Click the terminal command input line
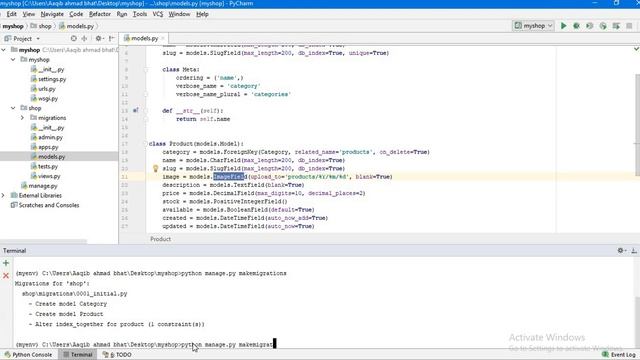This screenshot has width=640, height=360. point(145,344)
